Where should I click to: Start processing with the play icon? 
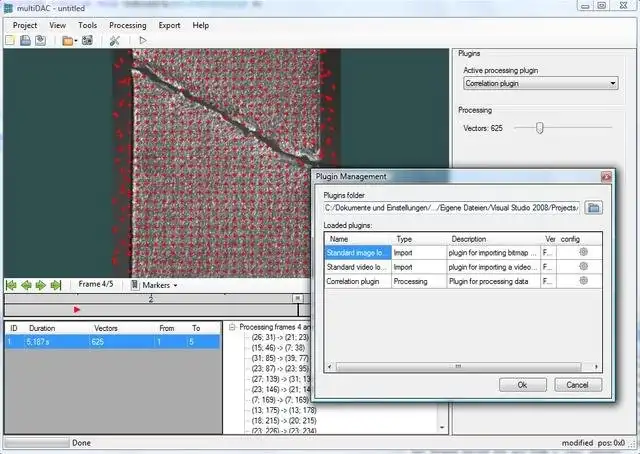click(143, 40)
